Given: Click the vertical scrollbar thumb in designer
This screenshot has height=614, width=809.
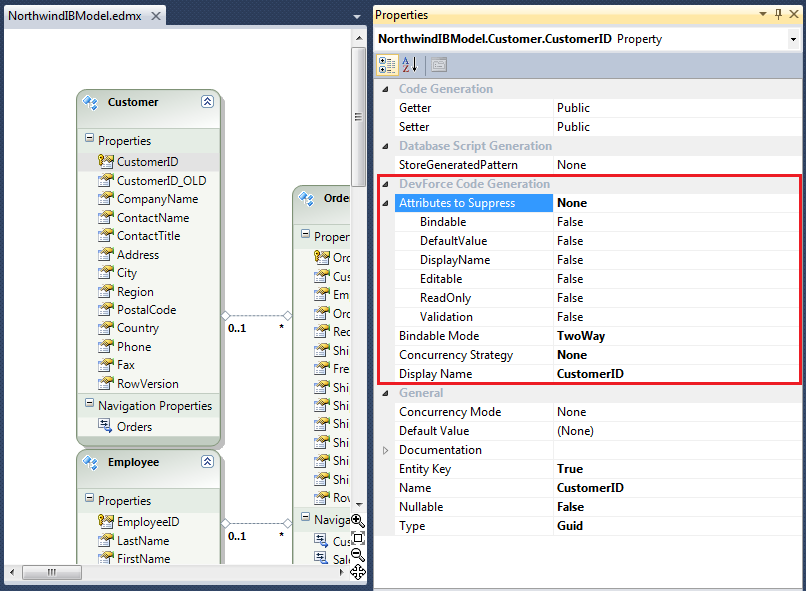Looking at the screenshot, I should pos(358,117).
